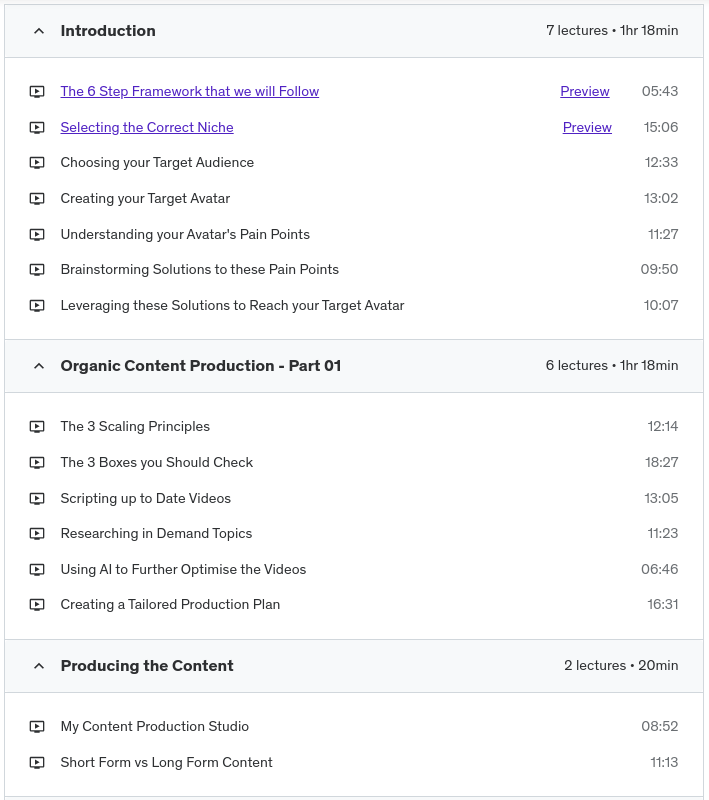This screenshot has height=800, width=709.
Task: Click video icon next to Creating your Target Avatar
Action: pos(37,199)
